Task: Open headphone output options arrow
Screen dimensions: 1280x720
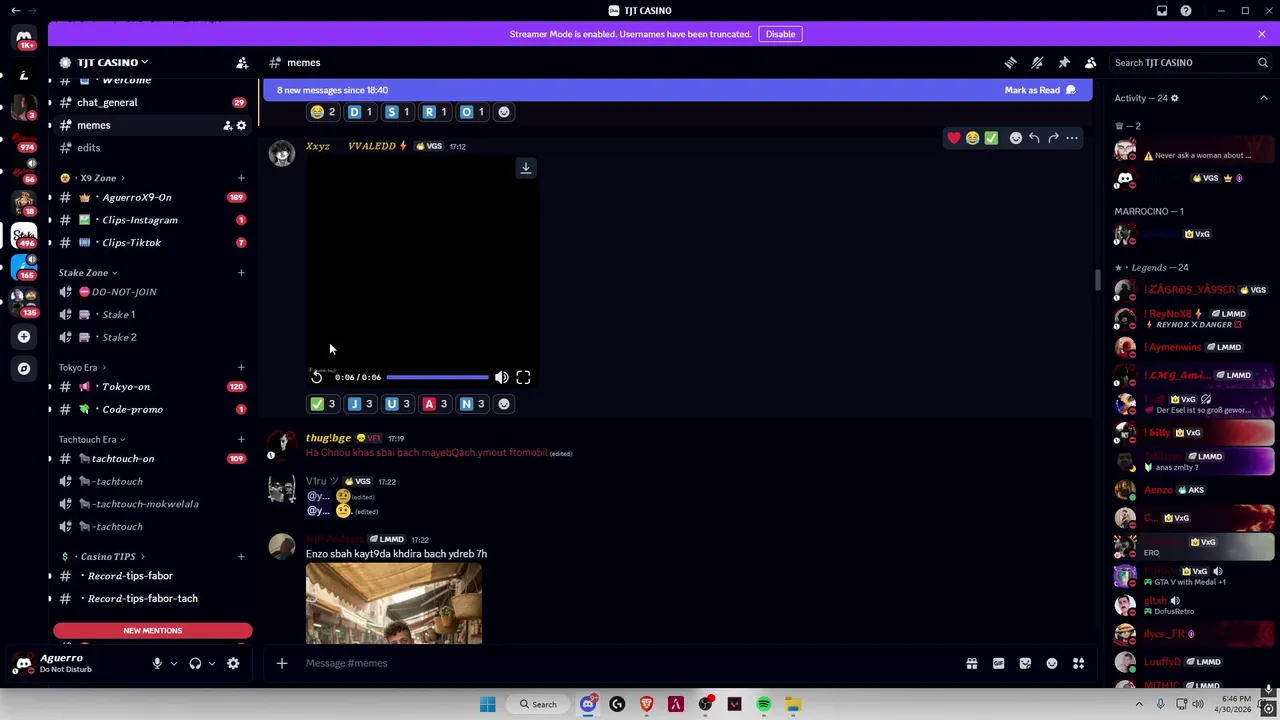Action: pos(212,663)
